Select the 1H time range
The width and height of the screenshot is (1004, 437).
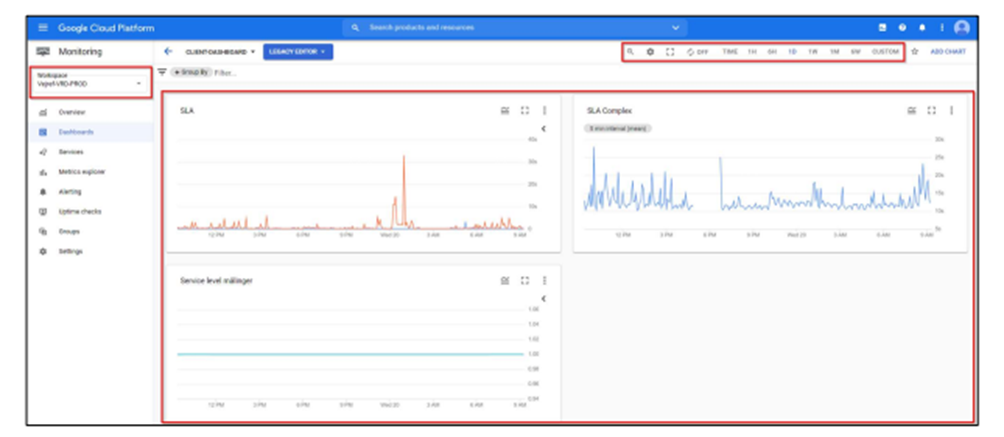tap(752, 51)
